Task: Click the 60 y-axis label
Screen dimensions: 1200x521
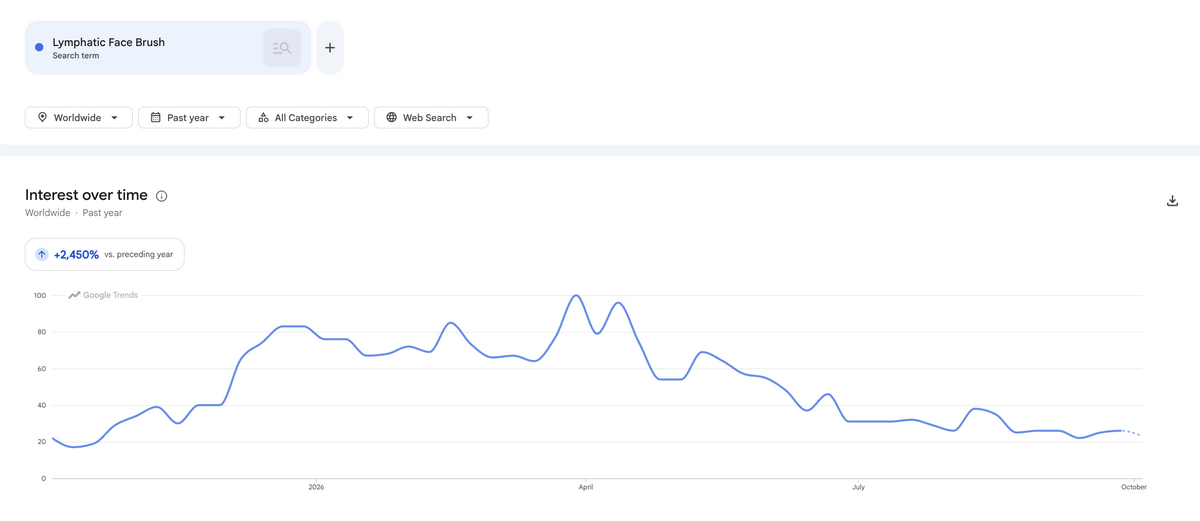Action: pyautogui.click(x=42, y=369)
